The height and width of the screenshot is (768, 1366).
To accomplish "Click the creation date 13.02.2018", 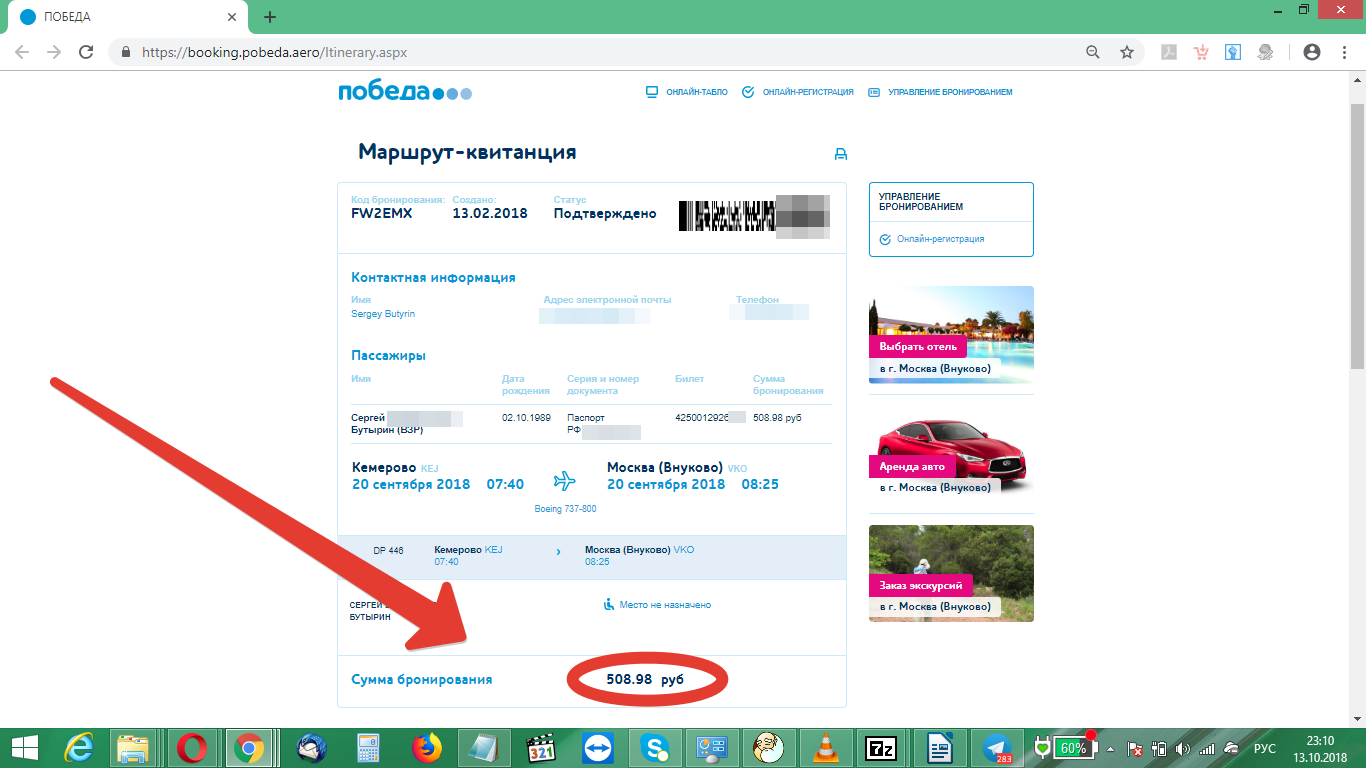I will tap(490, 213).
